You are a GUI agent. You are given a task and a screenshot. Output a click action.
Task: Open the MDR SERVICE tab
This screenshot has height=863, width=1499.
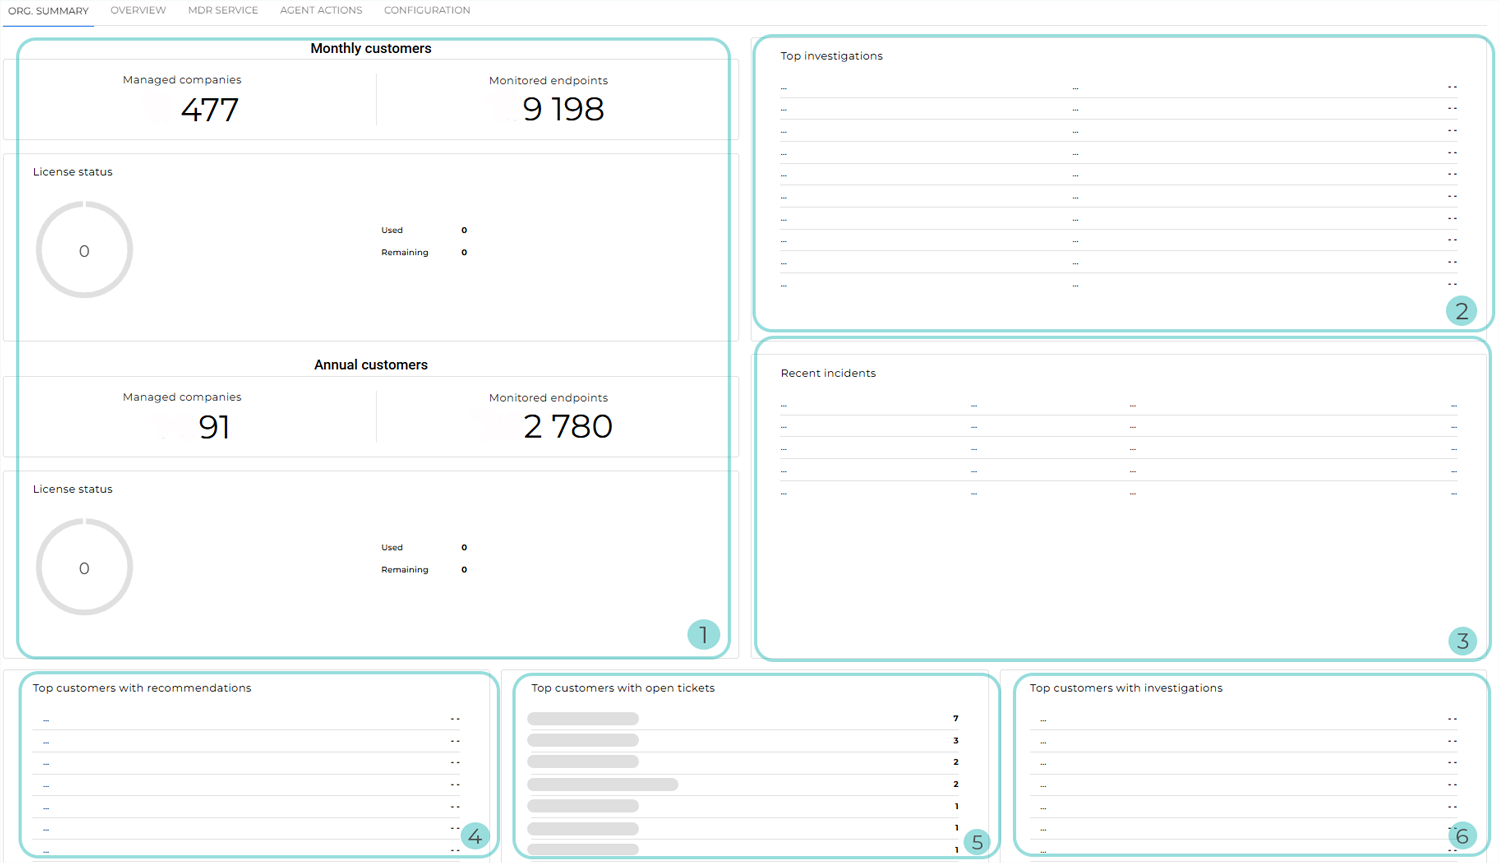(222, 10)
